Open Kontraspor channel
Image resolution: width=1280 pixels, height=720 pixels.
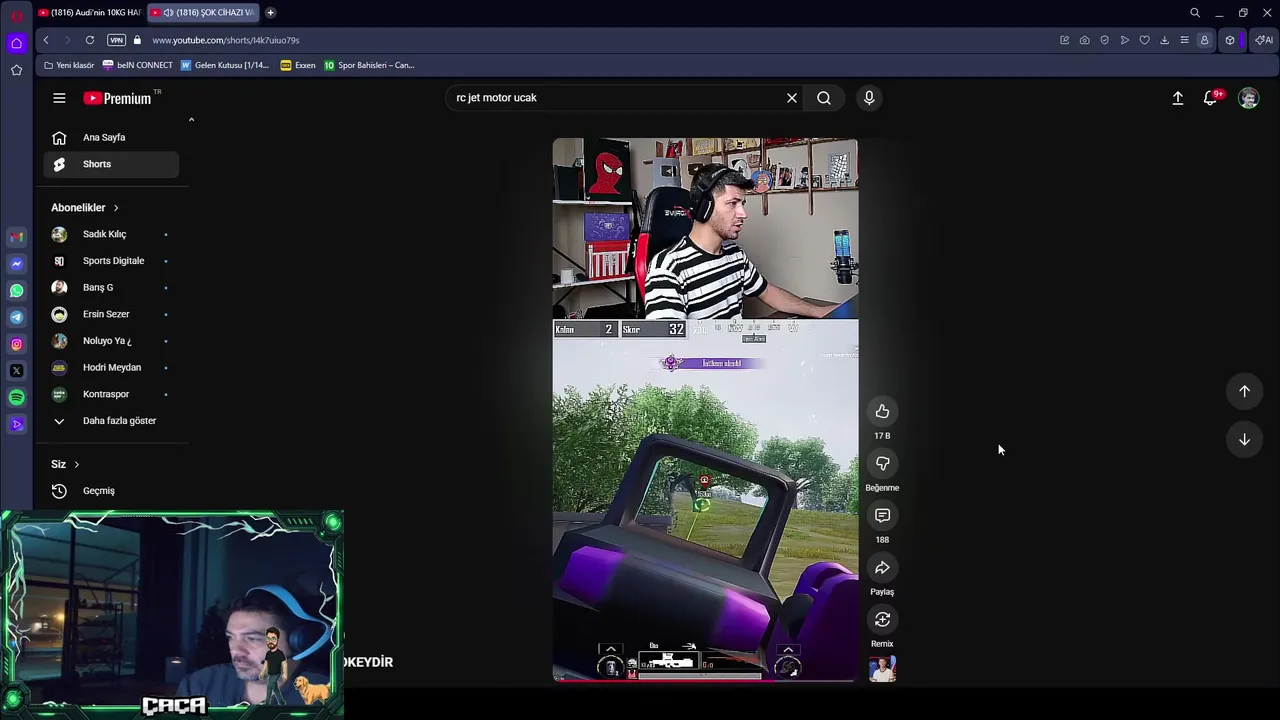111,394
